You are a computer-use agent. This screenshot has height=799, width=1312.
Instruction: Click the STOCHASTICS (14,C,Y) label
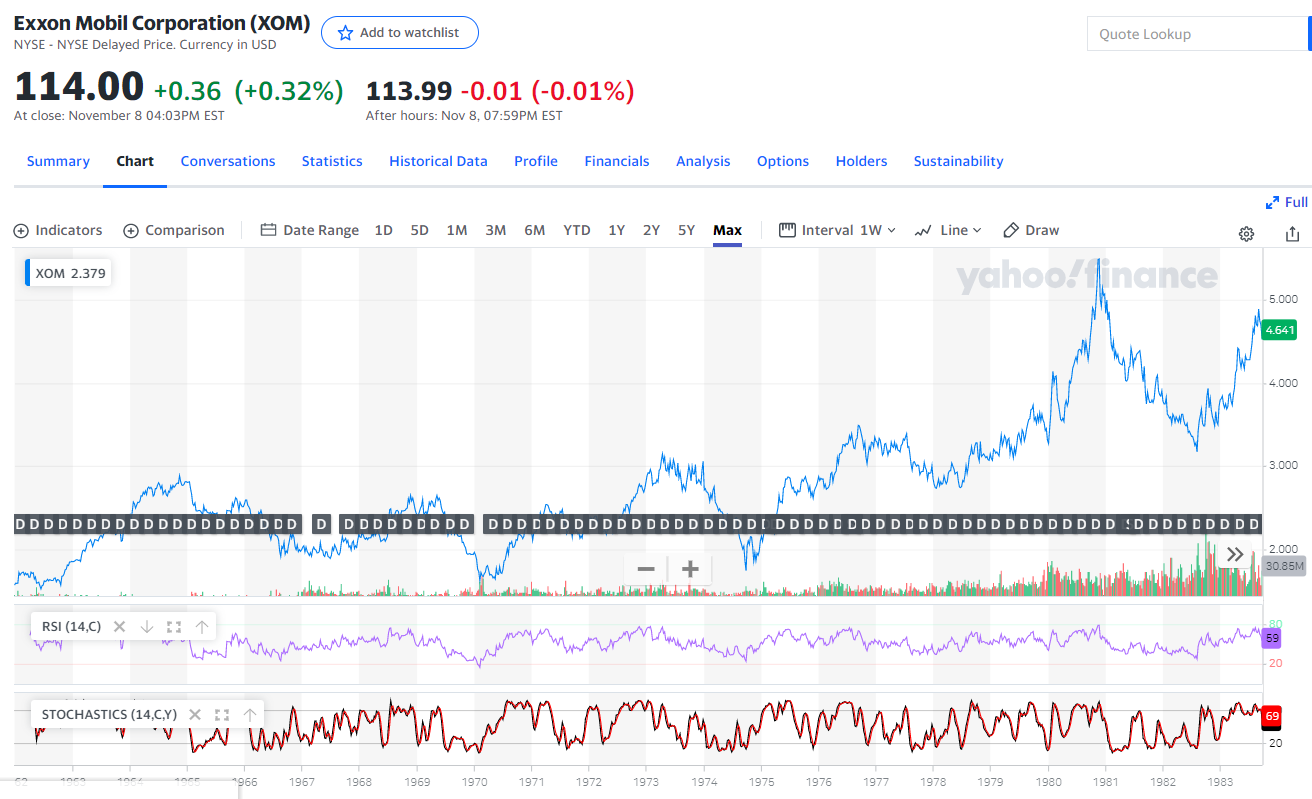(x=109, y=715)
